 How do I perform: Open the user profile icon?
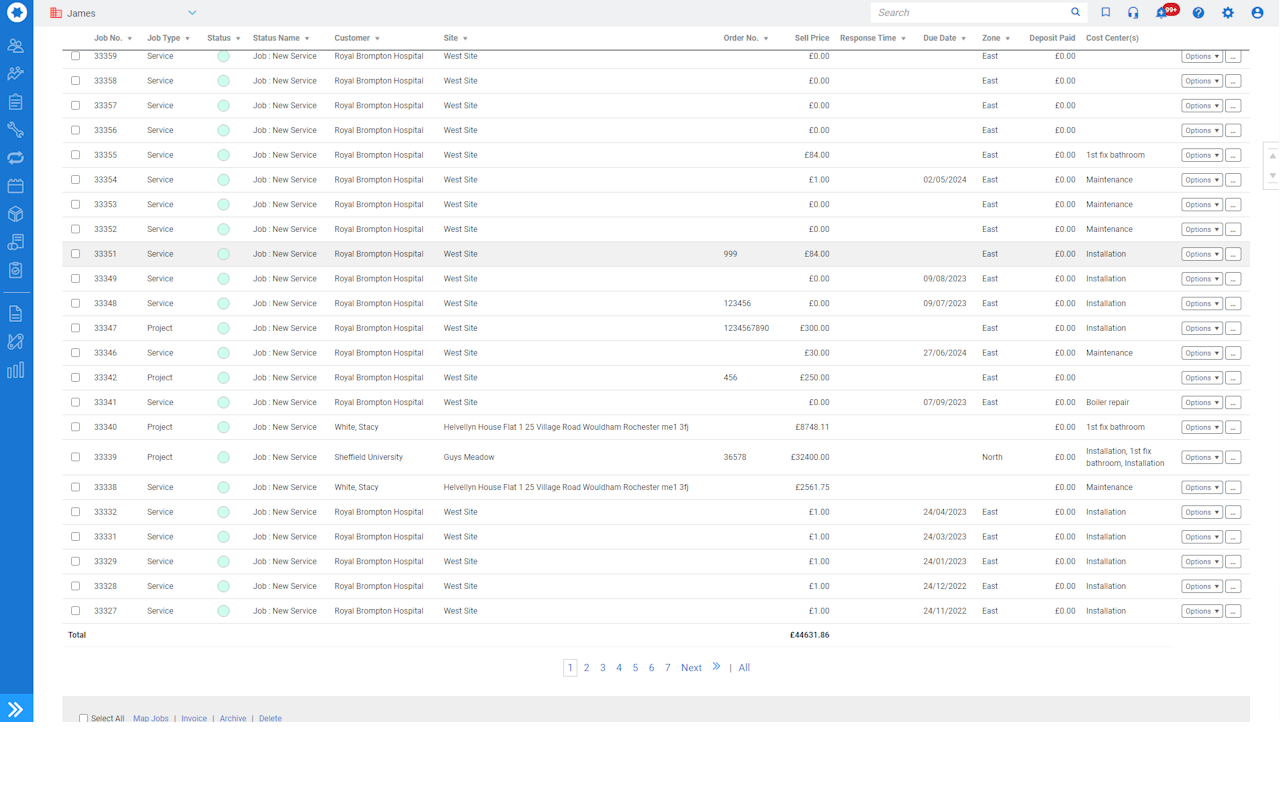tap(1257, 13)
